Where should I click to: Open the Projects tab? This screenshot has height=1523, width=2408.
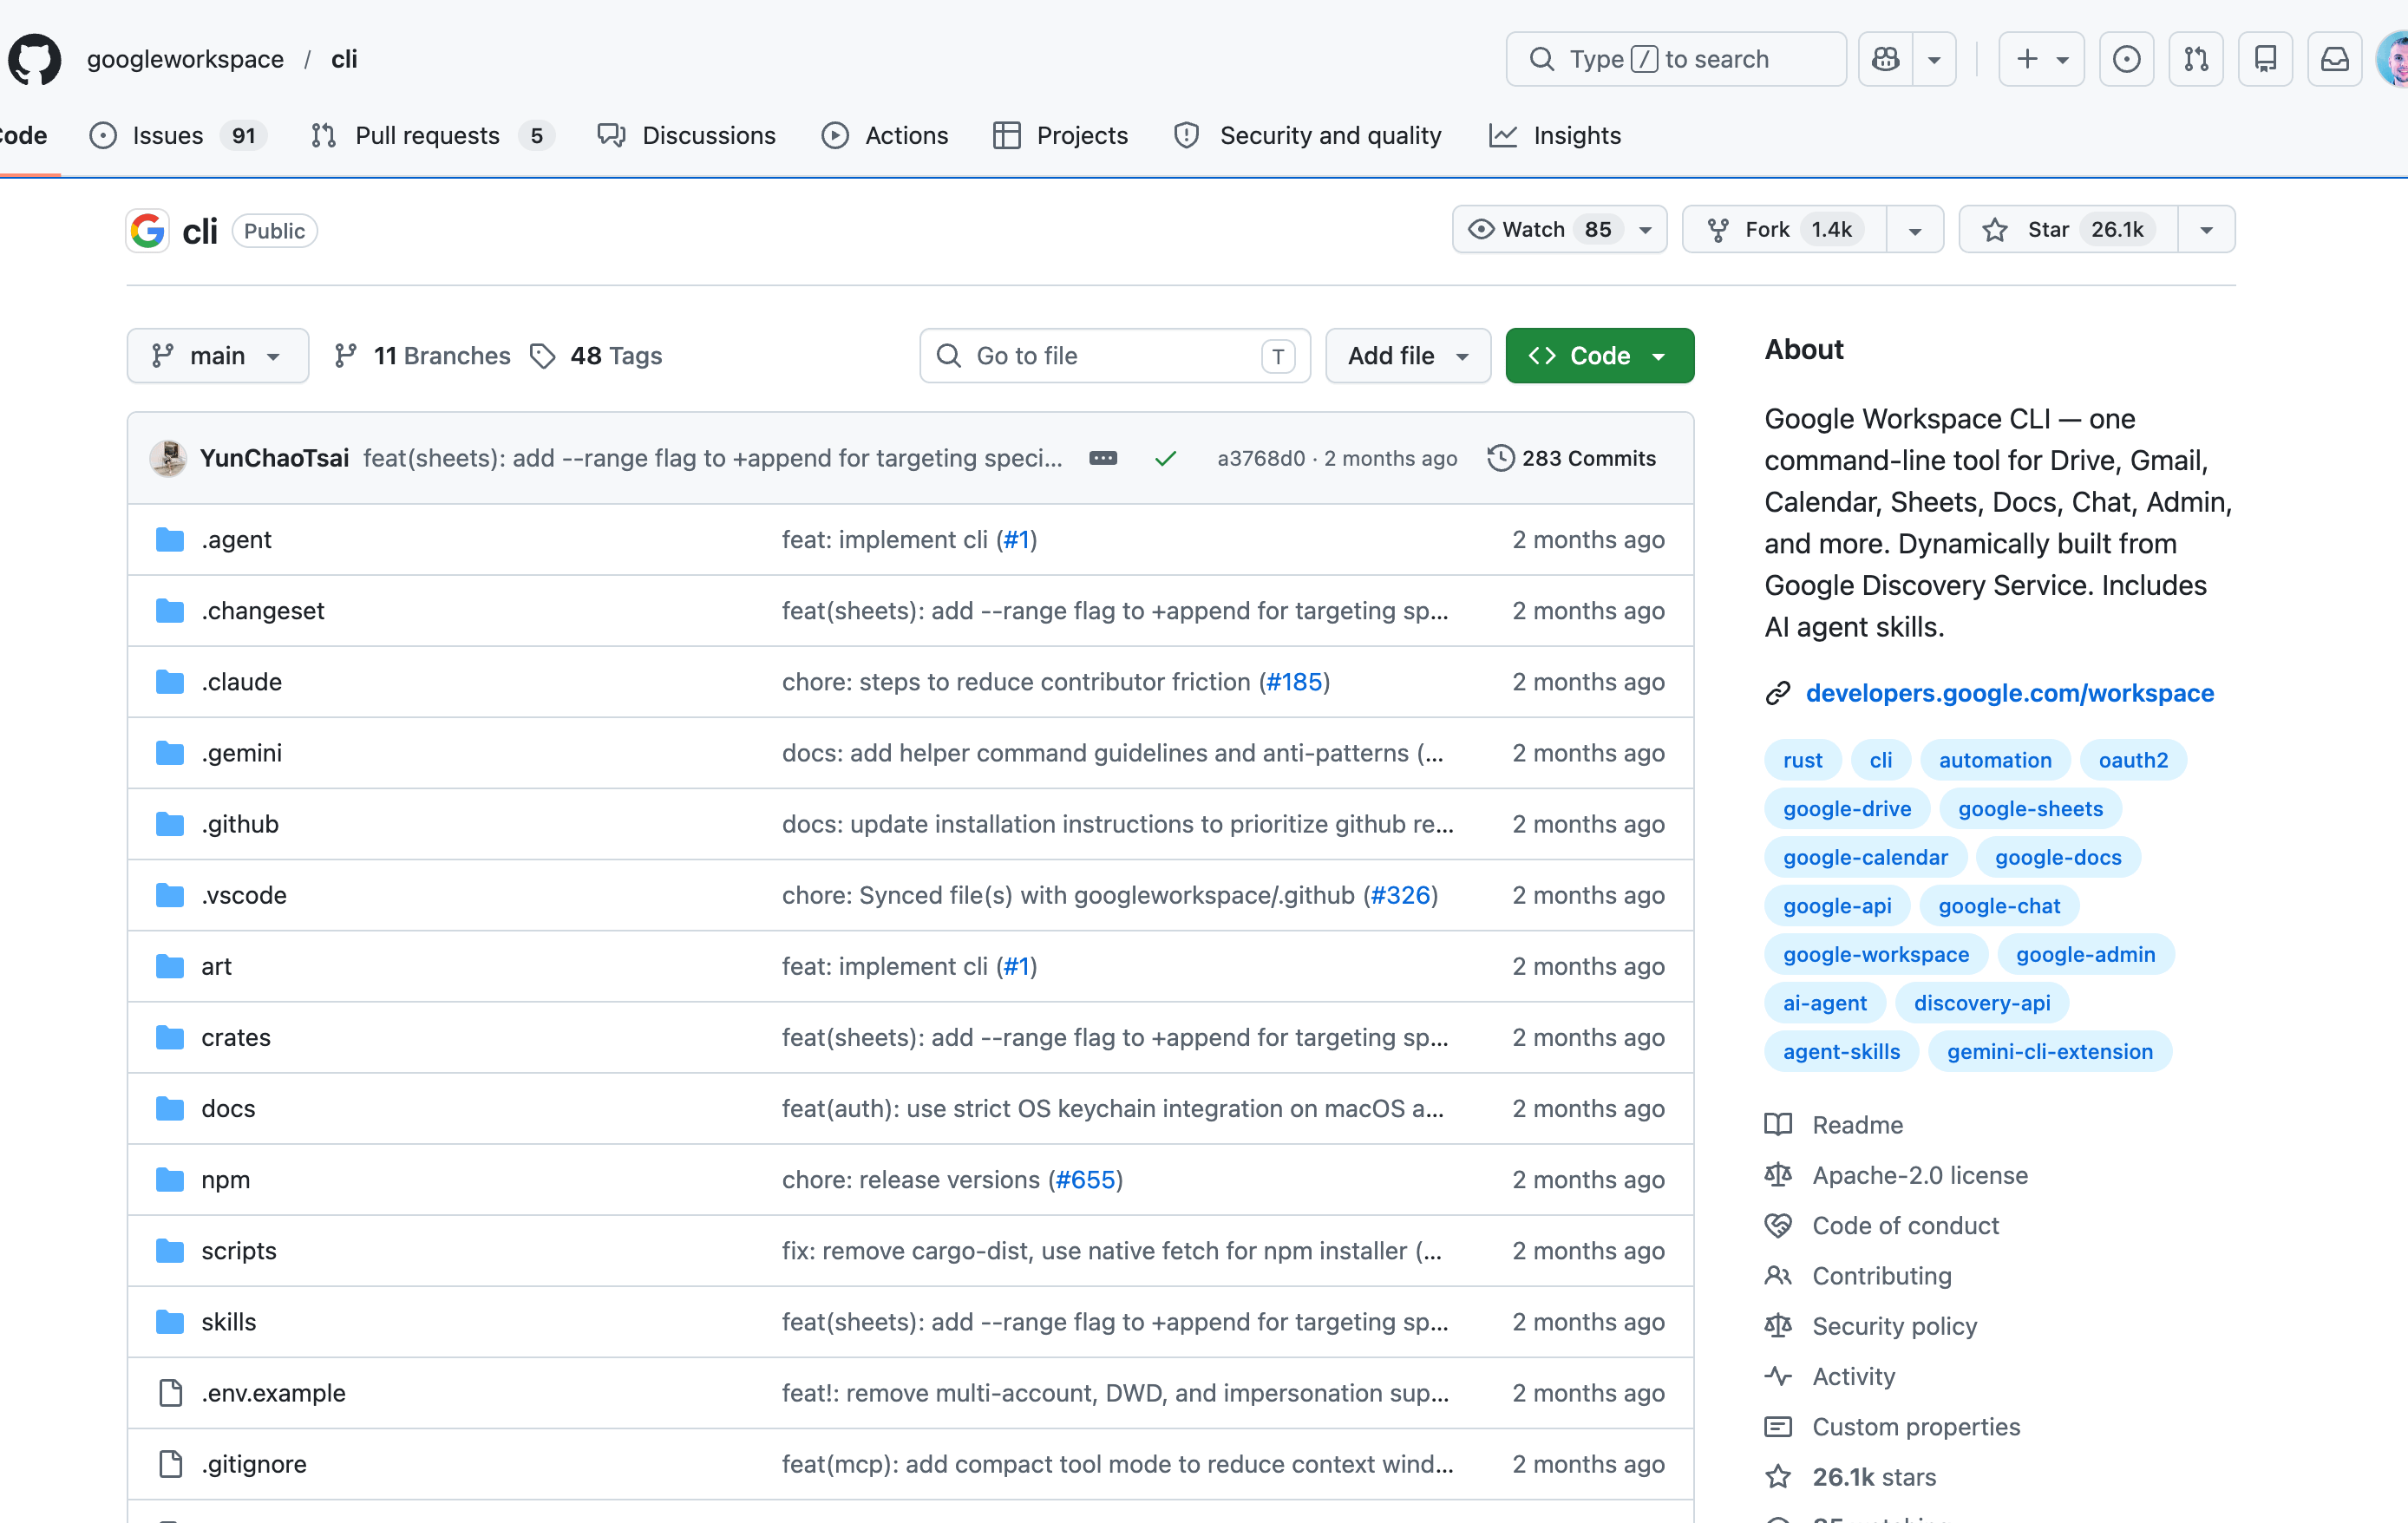pos(1061,135)
